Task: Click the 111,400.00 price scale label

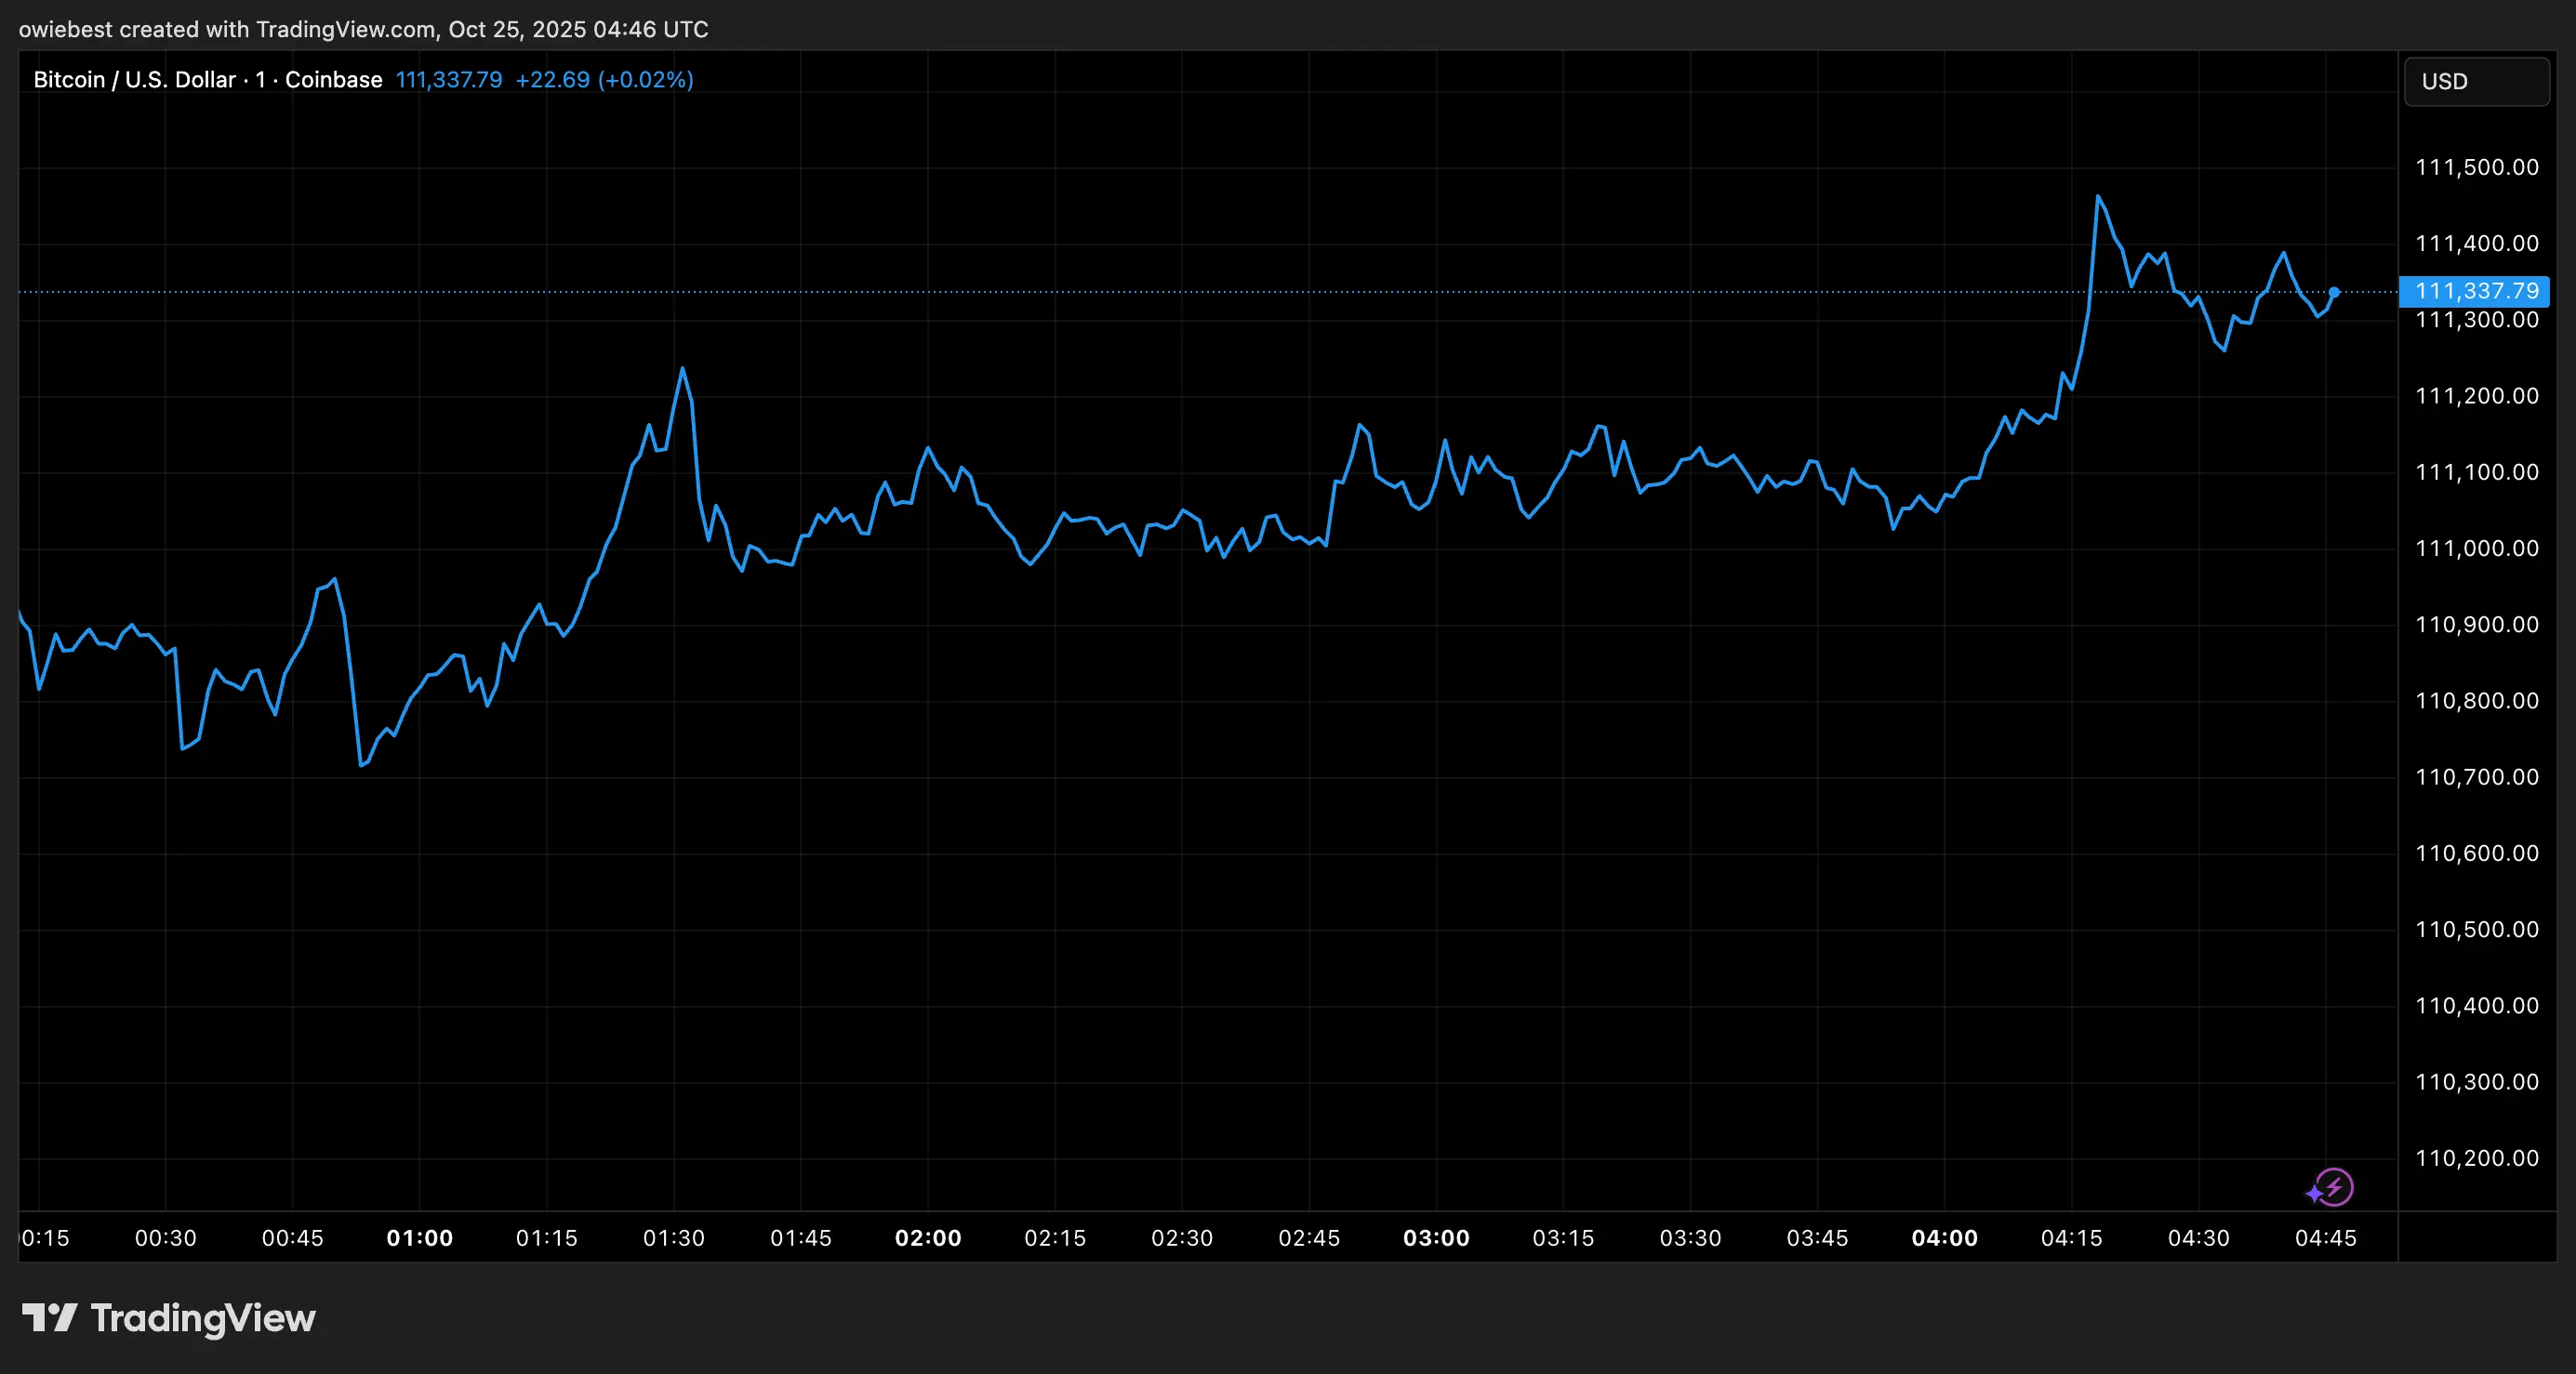Action: point(2476,243)
